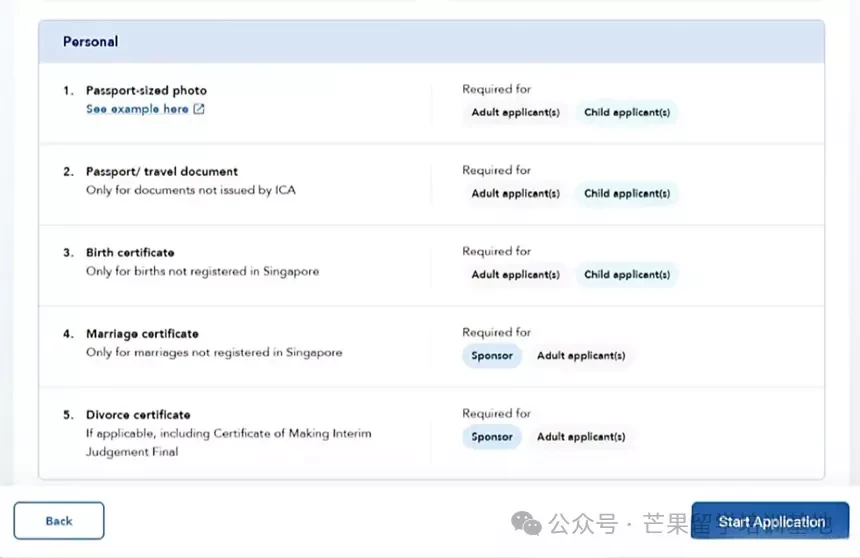The height and width of the screenshot is (558, 860).
Task: Click the Passport-sized photo title
Action: [146, 91]
